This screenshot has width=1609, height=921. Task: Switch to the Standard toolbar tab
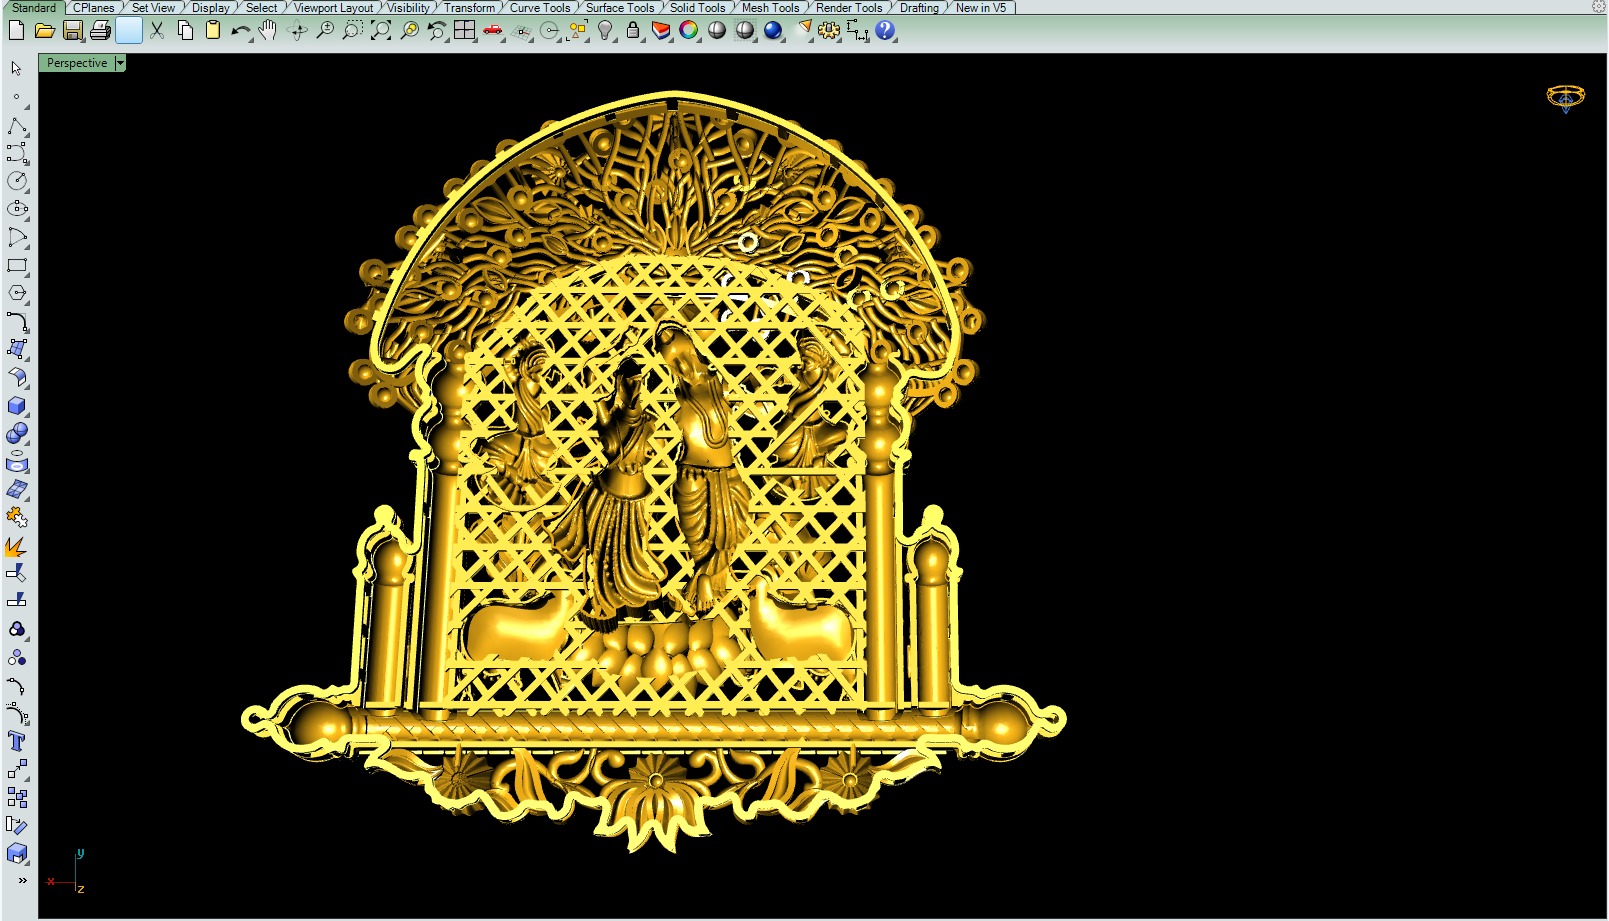coord(34,8)
